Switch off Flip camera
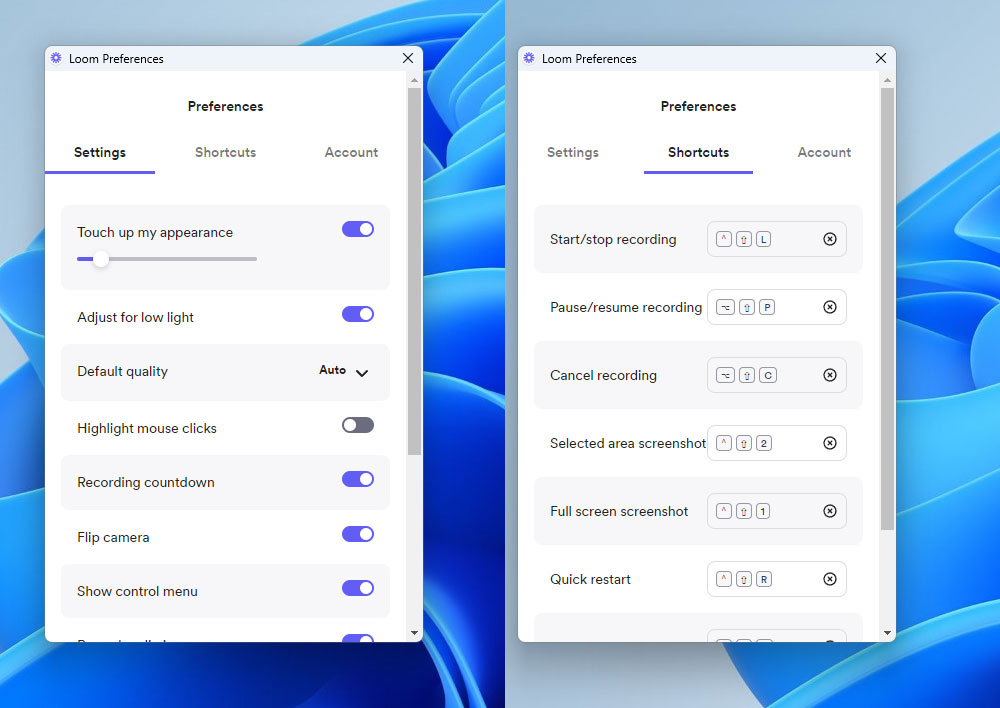Image resolution: width=1000 pixels, height=708 pixels. (358, 534)
